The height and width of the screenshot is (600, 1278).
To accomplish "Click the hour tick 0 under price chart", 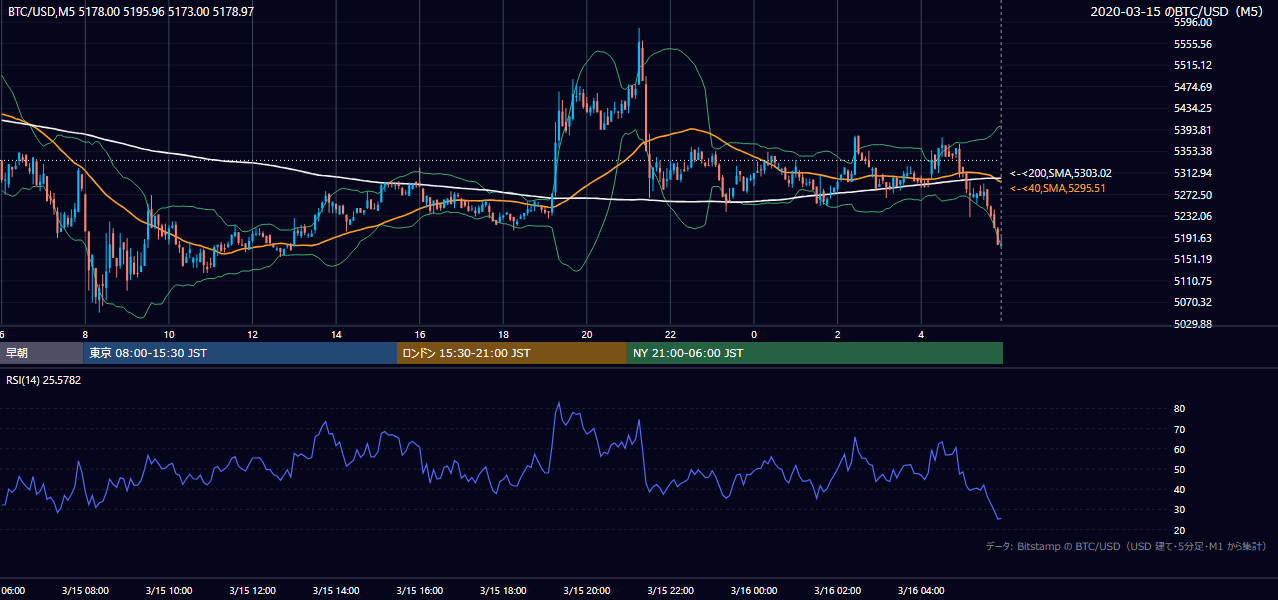I will 754,334.
